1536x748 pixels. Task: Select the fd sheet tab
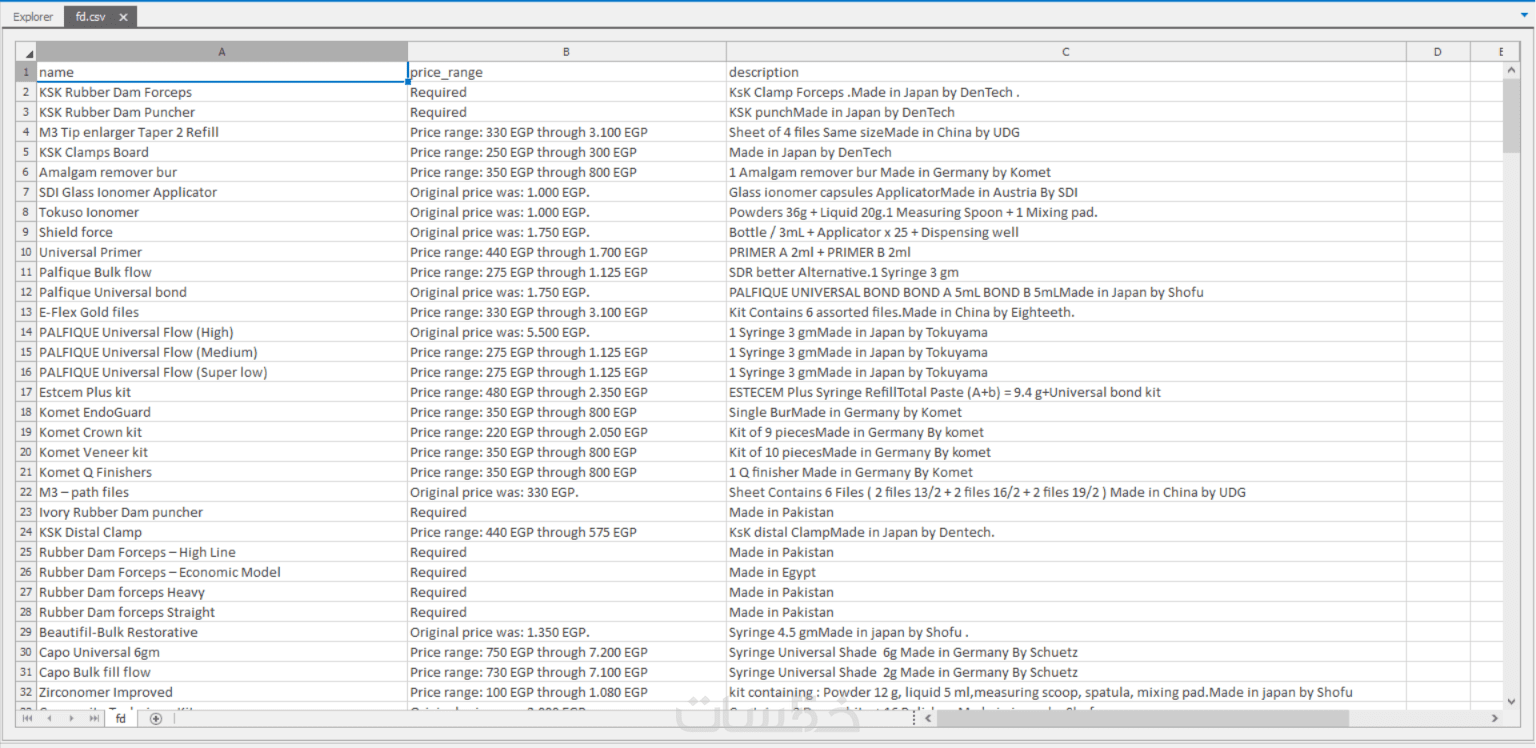[121, 718]
